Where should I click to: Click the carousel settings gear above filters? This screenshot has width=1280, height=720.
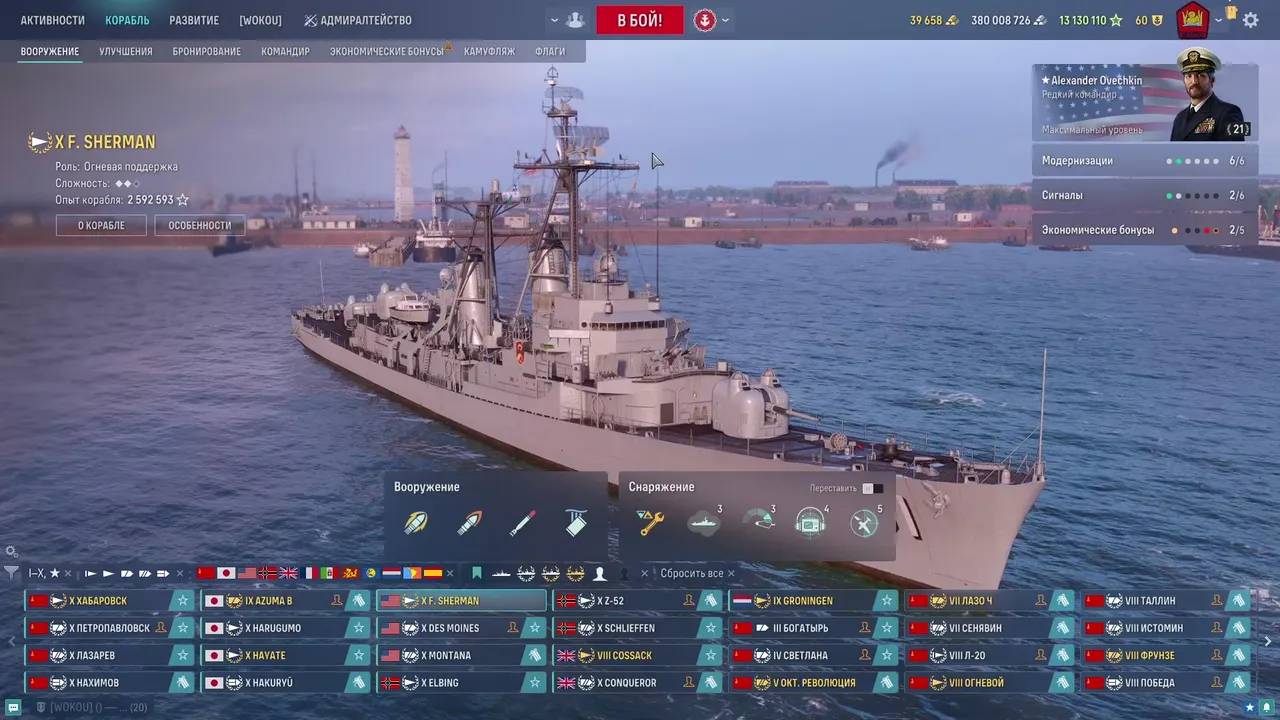tap(11, 551)
